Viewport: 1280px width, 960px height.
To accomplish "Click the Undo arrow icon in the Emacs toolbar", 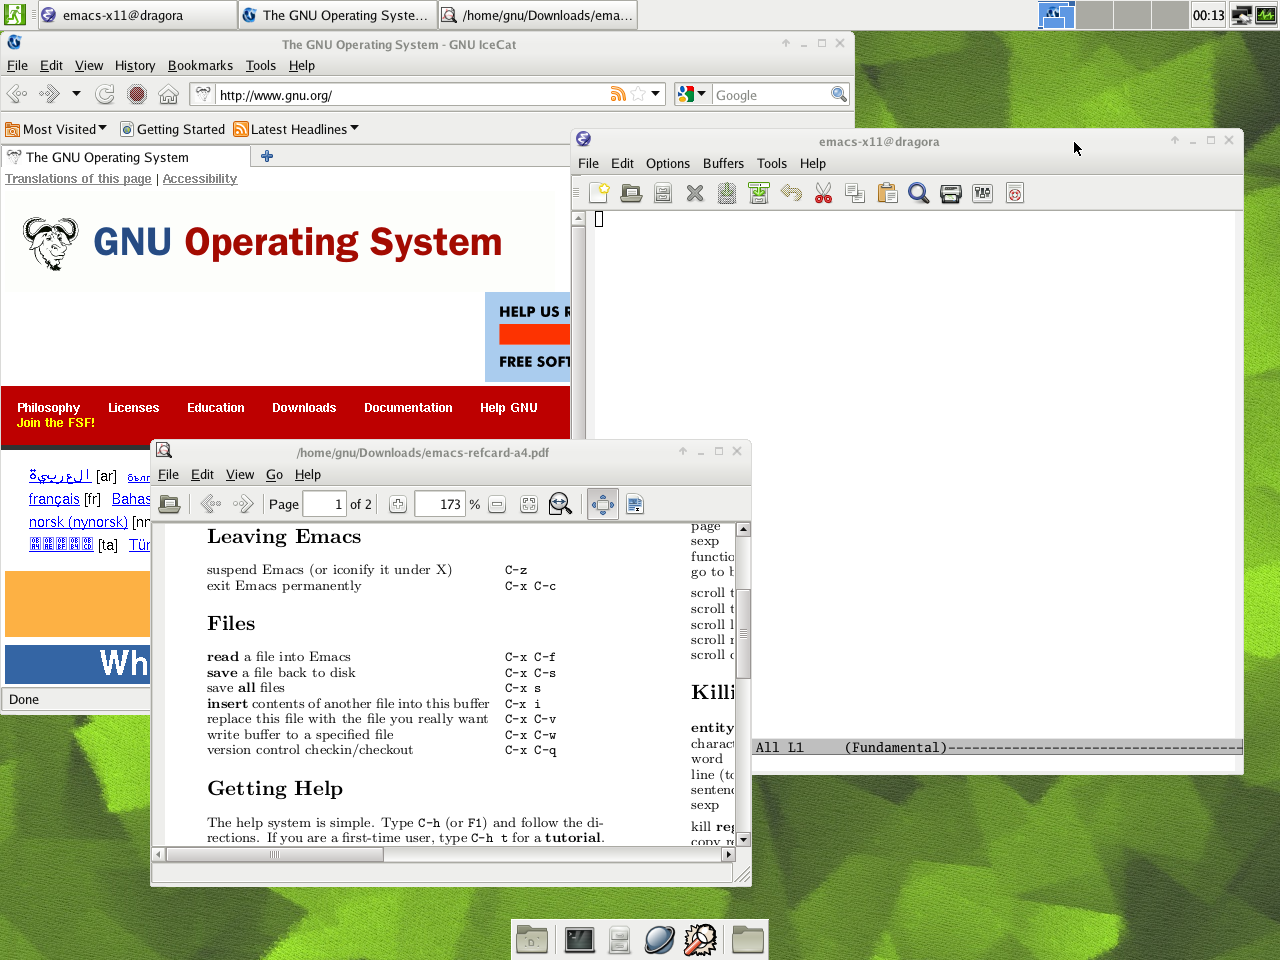I will (791, 193).
